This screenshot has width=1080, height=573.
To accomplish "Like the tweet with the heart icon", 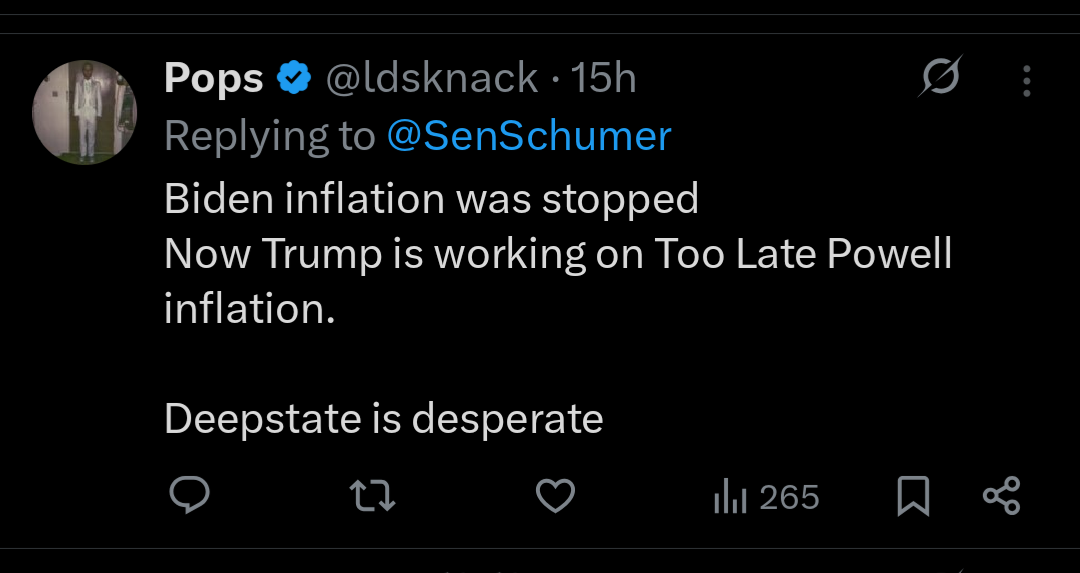I will (556, 496).
